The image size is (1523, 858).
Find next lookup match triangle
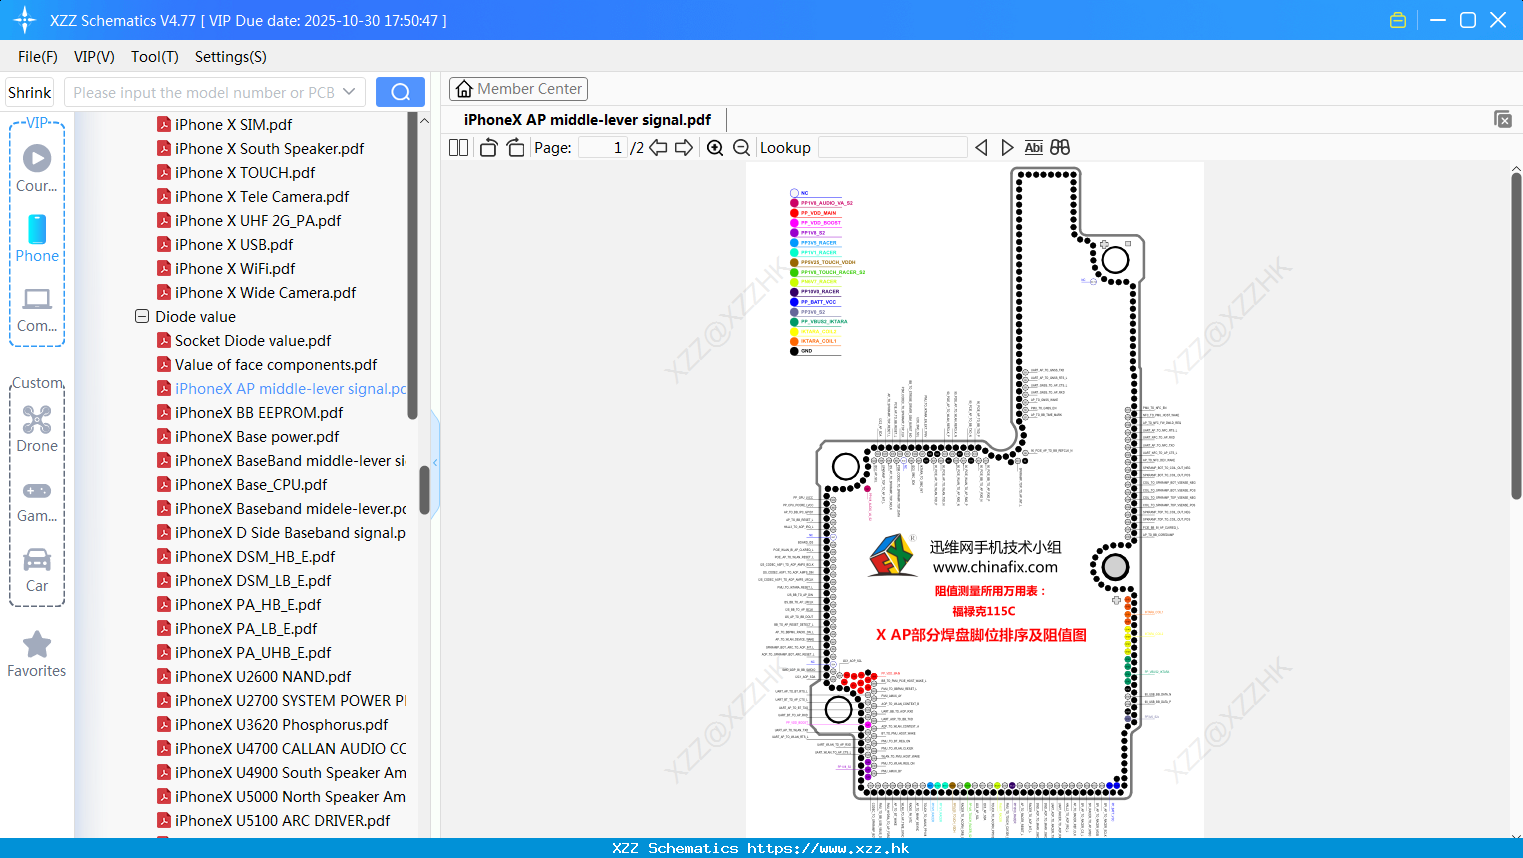tap(1007, 148)
